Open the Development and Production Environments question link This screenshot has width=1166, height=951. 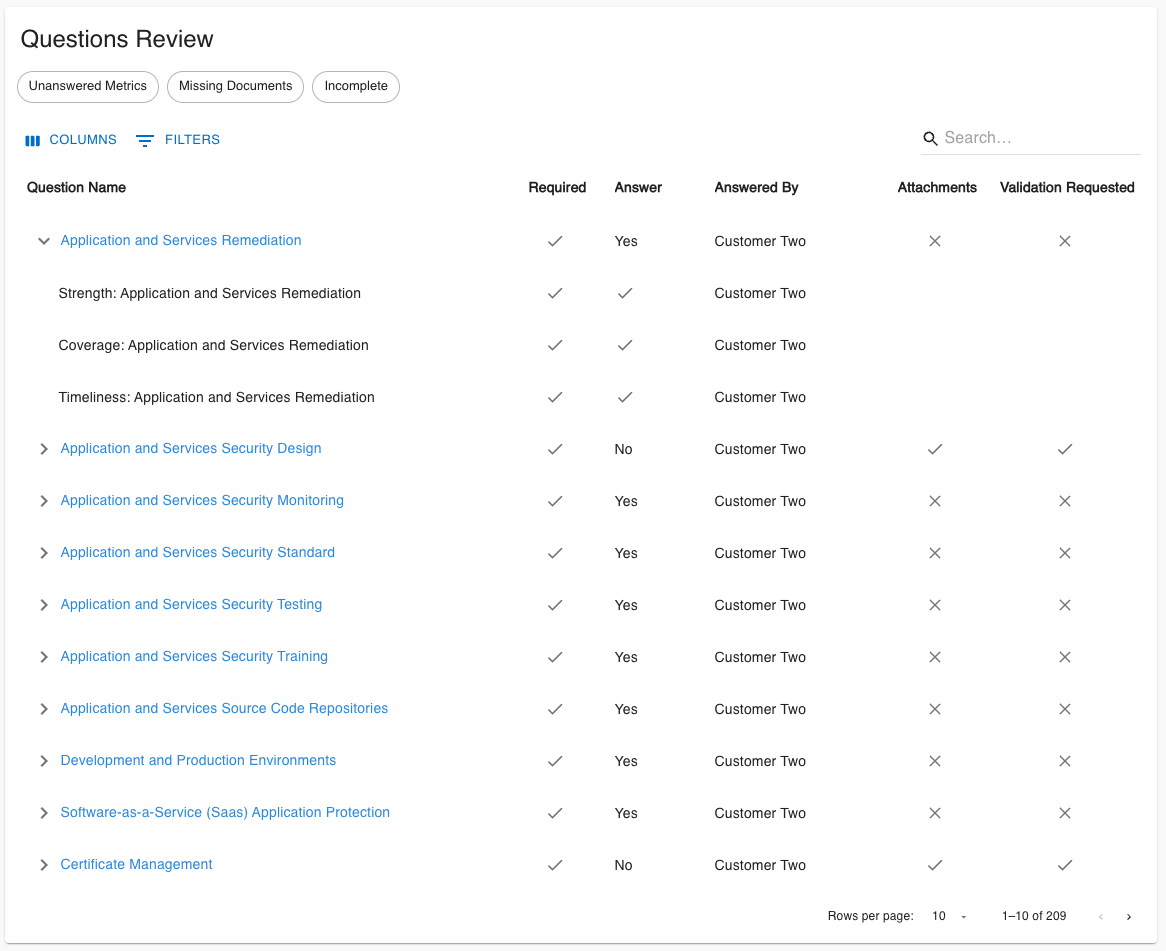(198, 761)
